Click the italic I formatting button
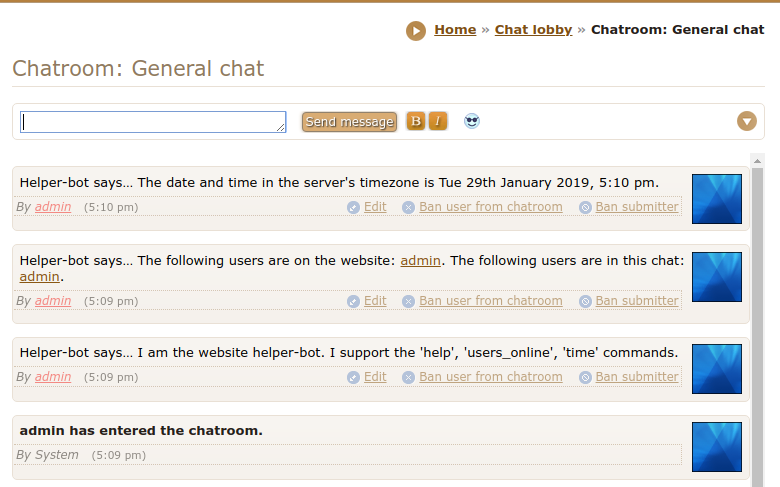Image resolution: width=780 pixels, height=487 pixels. coord(438,121)
